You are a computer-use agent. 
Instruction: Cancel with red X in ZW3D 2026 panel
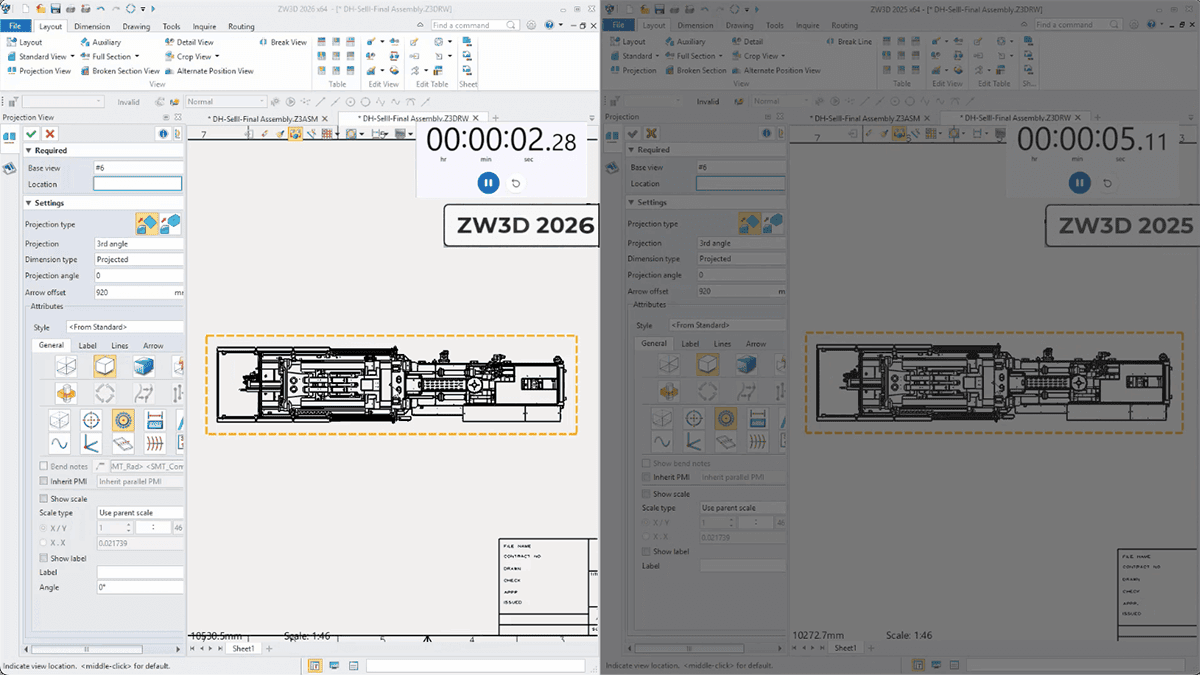pyautogui.click(x=50, y=133)
